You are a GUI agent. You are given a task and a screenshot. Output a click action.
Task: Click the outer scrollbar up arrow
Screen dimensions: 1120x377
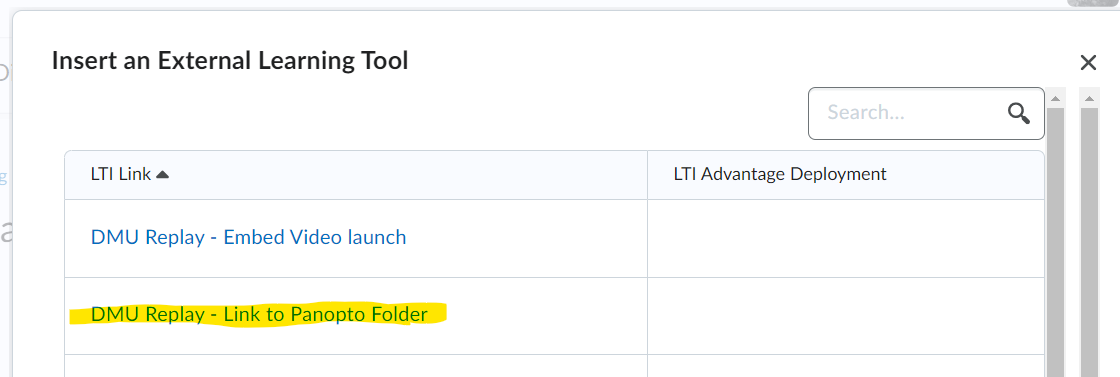tap(1089, 98)
